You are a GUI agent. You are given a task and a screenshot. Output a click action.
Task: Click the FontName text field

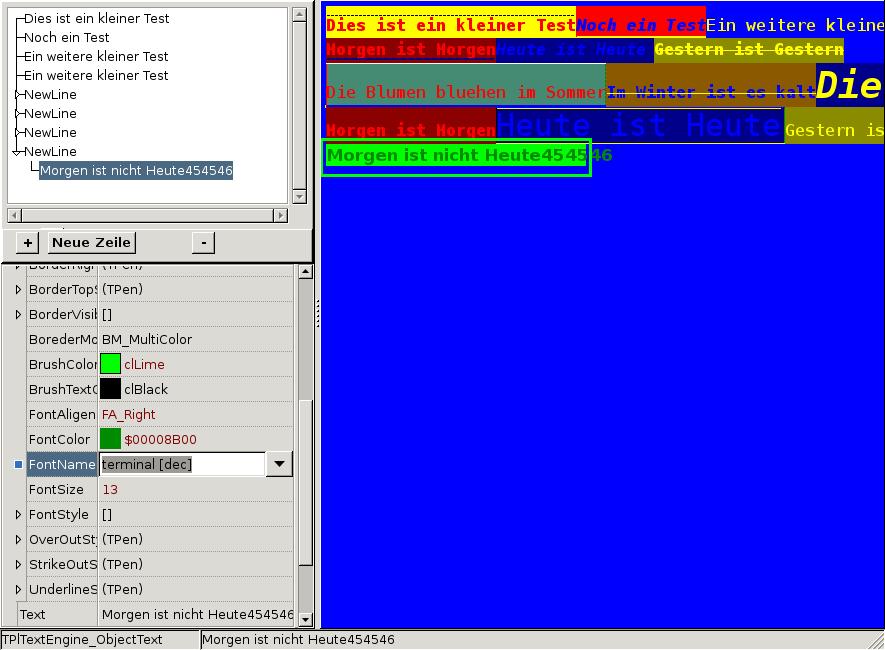click(182, 464)
